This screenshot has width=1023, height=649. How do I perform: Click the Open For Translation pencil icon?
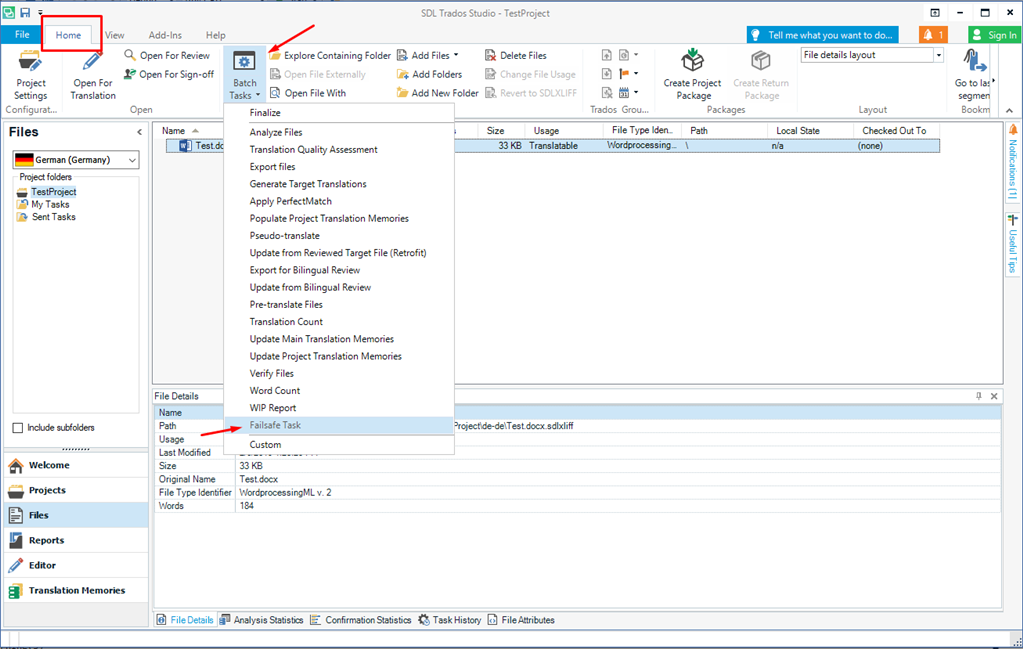point(92,60)
